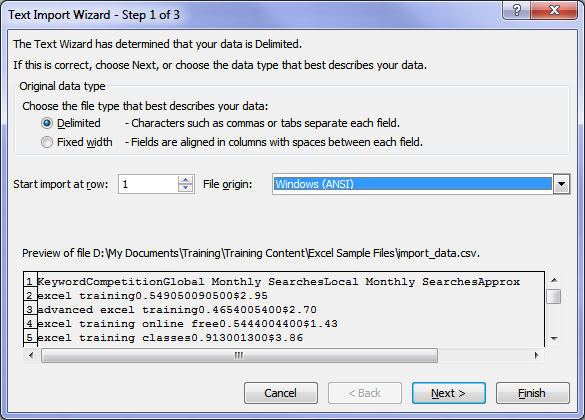Click the Windows (ANSI) file origin box
This screenshot has width=585, height=420.
coord(412,184)
